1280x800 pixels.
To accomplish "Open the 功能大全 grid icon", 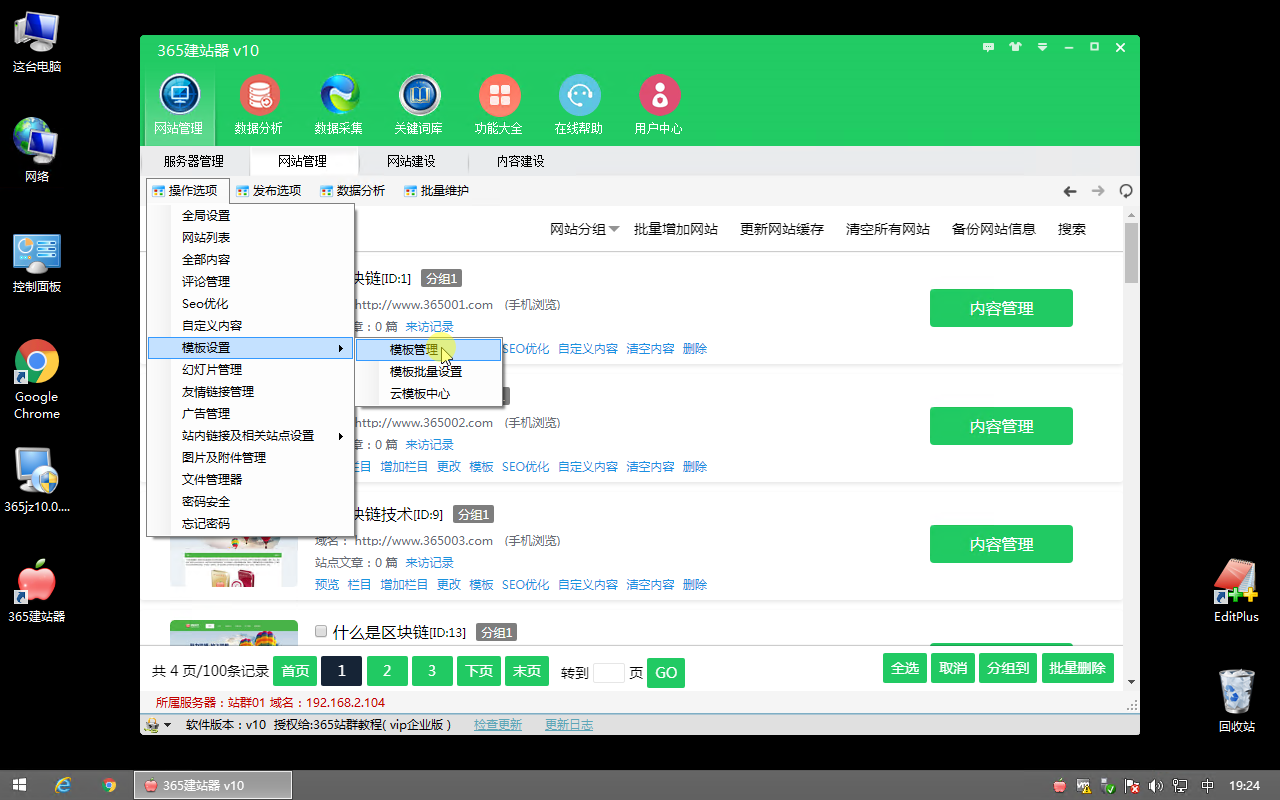I will pyautogui.click(x=499, y=96).
